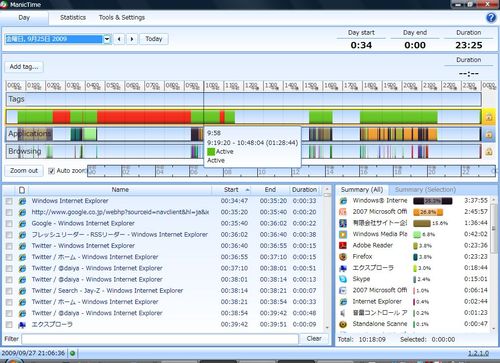Click the large red block on the activity timeline
Screen dimensions: 500x363
coord(144,117)
